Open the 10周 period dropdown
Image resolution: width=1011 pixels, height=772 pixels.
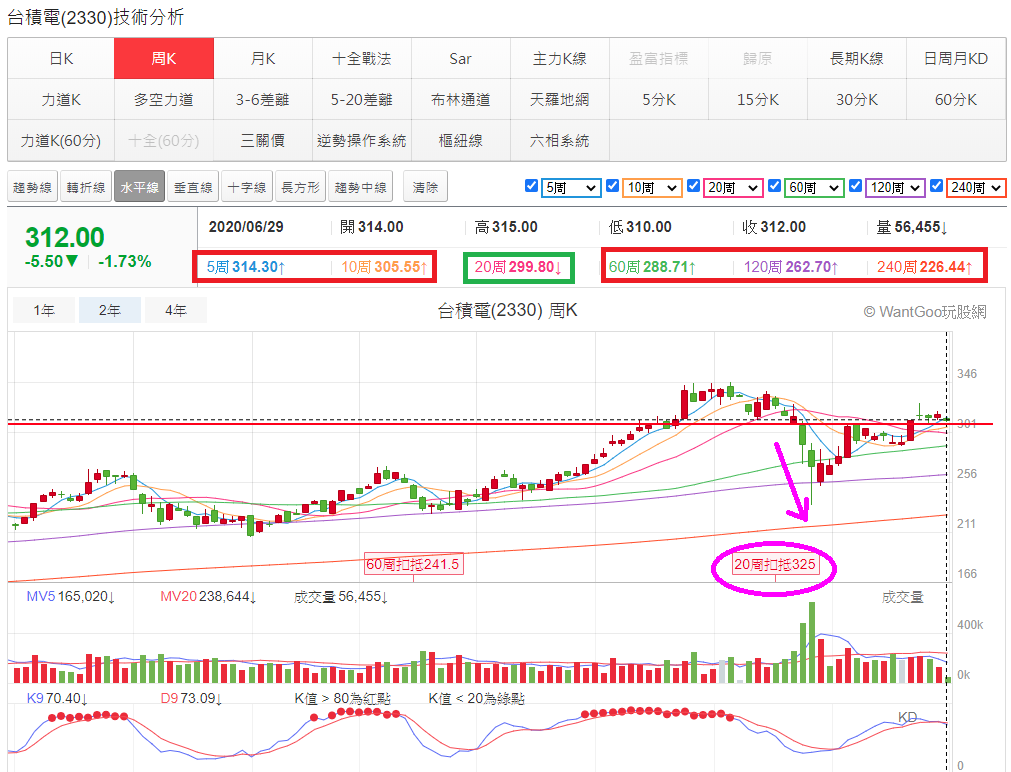point(653,188)
